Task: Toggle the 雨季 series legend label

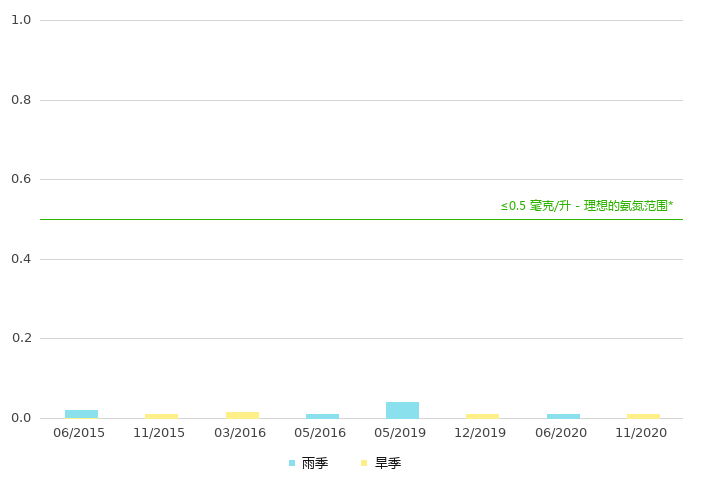Action: pyautogui.click(x=315, y=463)
